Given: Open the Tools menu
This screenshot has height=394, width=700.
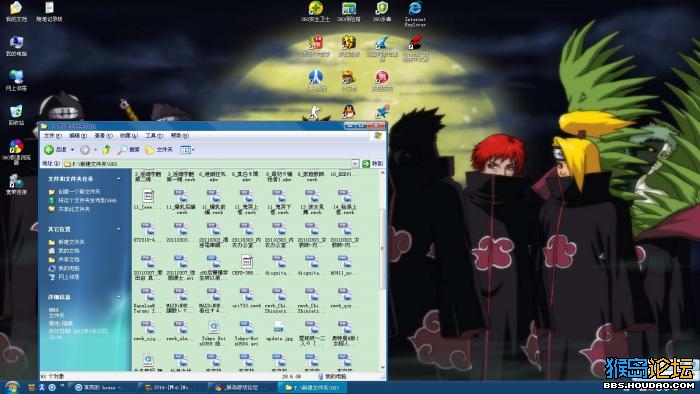Looking at the screenshot, I should (154, 136).
